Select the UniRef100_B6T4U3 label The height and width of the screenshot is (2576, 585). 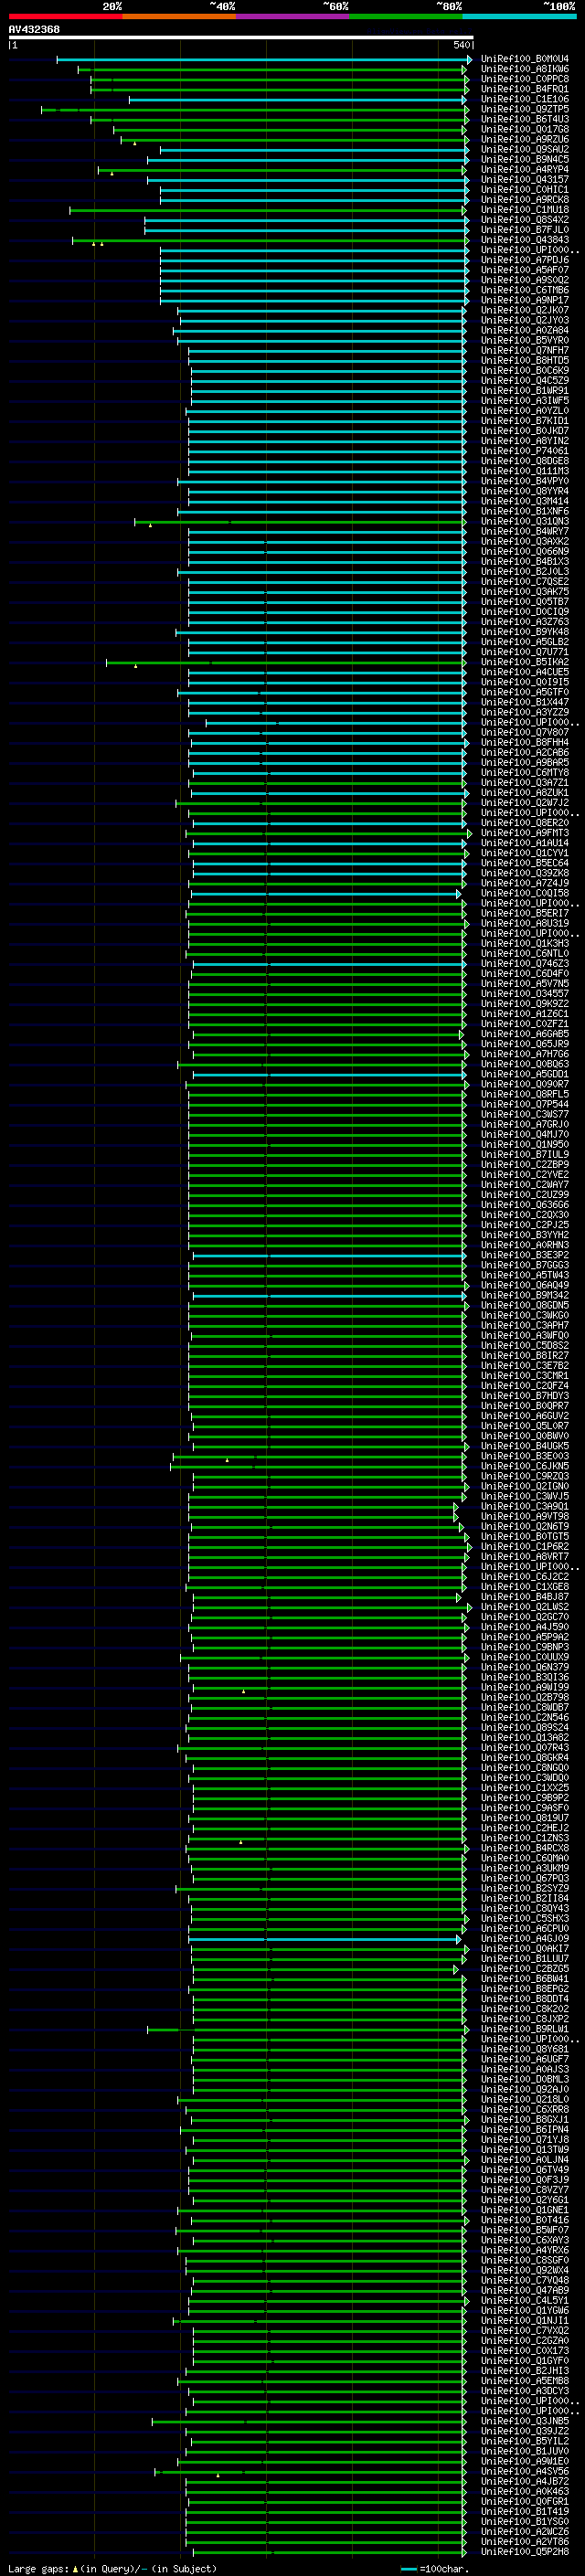click(525, 119)
